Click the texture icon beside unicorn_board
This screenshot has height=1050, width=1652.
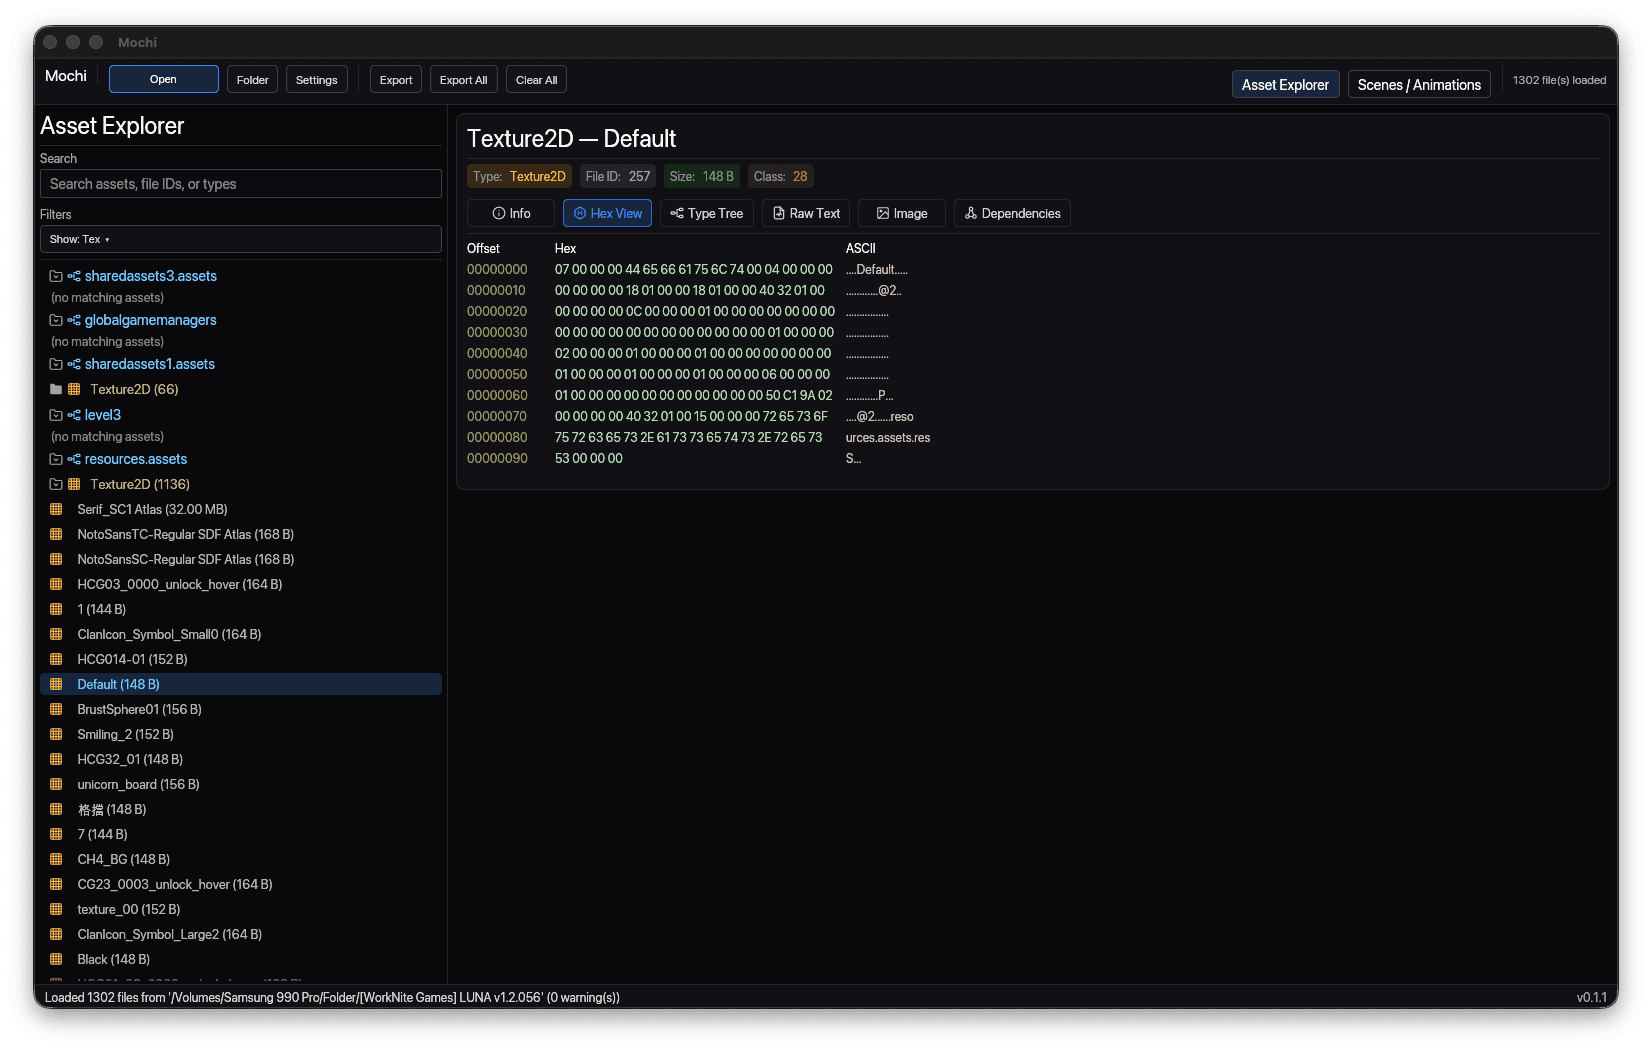point(56,784)
